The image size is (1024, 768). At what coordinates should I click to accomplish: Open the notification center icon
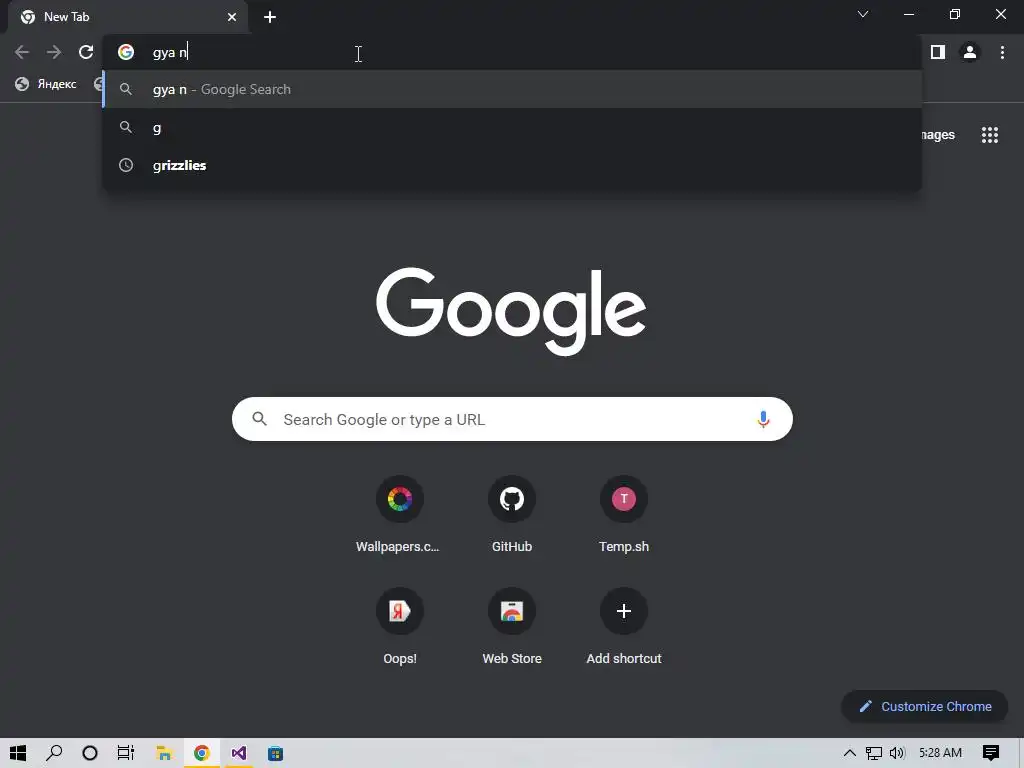[x=991, y=753]
